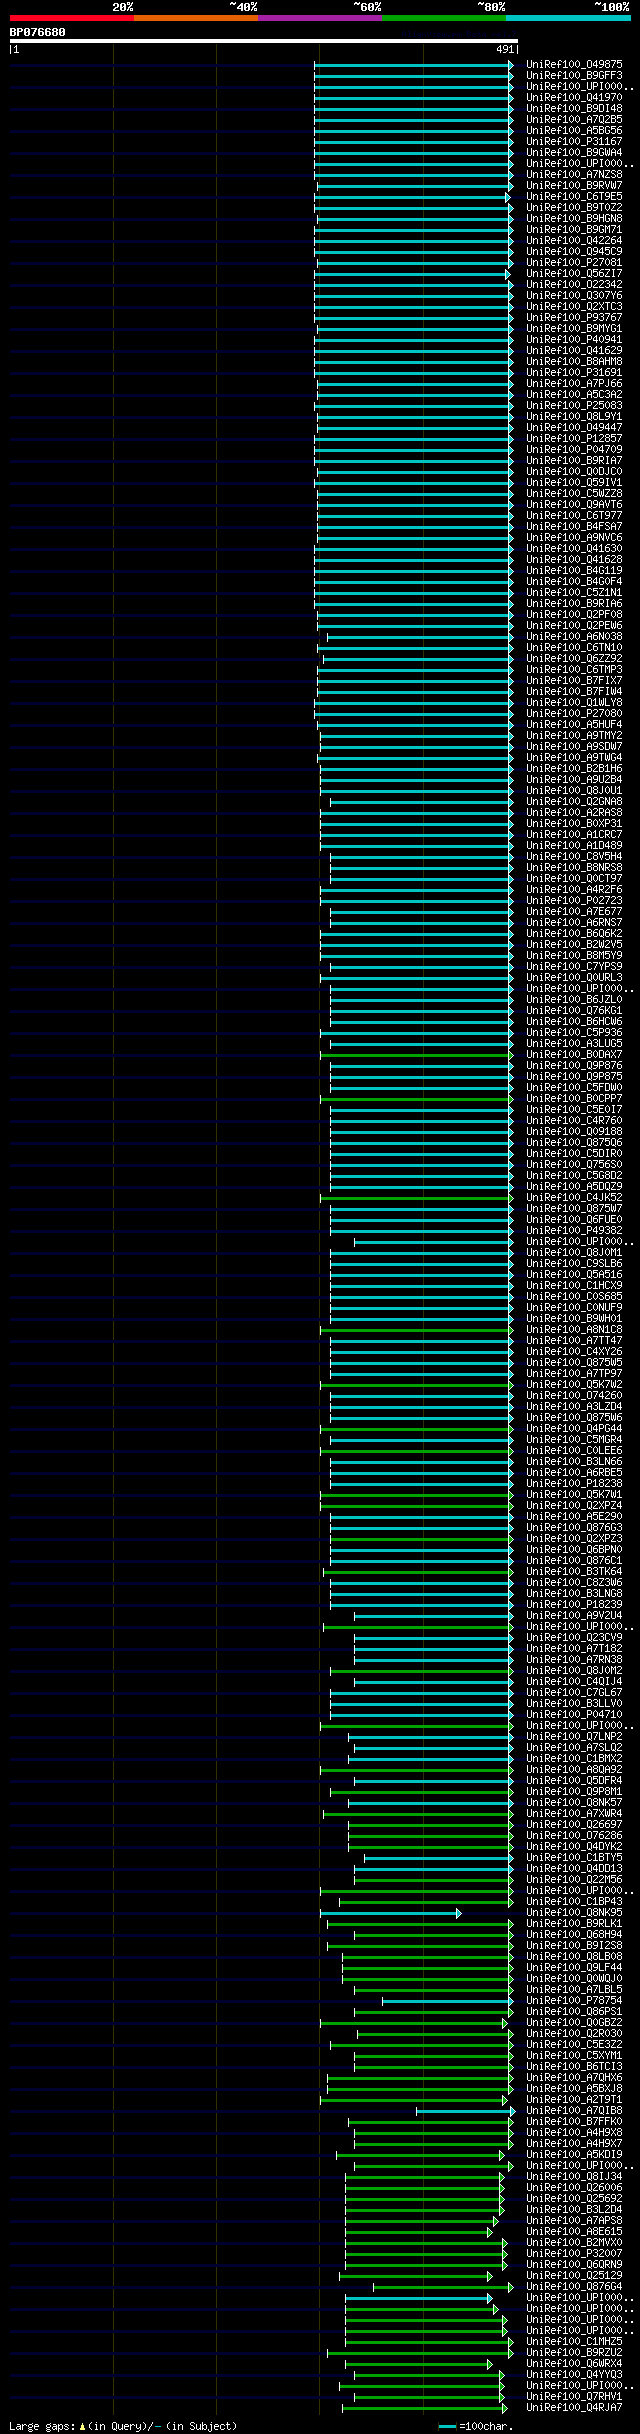The width and height of the screenshot is (640, 2434).
Task: Open hit UniRef100_O49875
Action: (x=574, y=64)
